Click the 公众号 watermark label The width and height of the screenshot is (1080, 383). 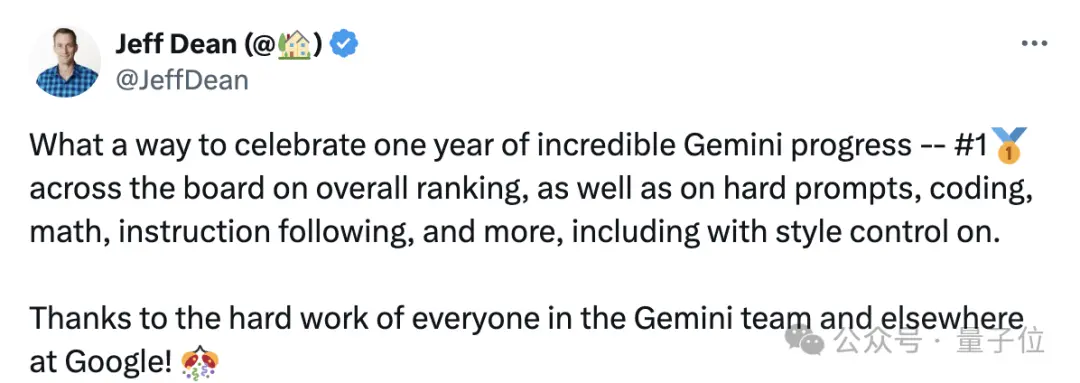[x=877, y=341]
